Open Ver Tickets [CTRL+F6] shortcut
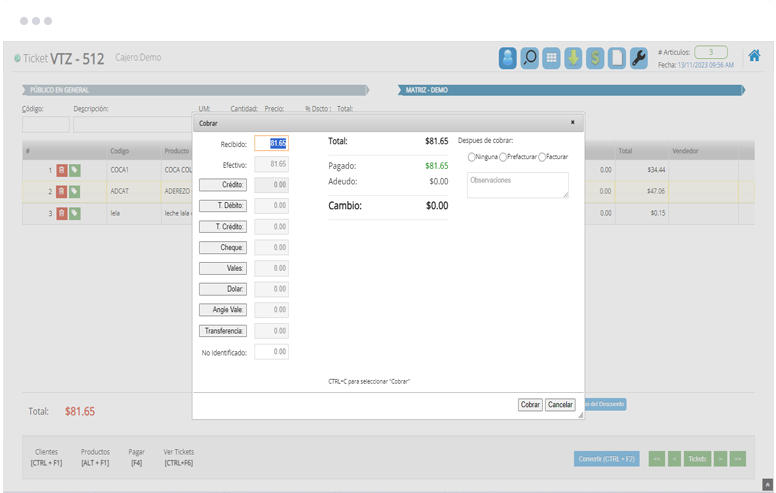Image resolution: width=776 pixels, height=493 pixels. [x=179, y=457]
